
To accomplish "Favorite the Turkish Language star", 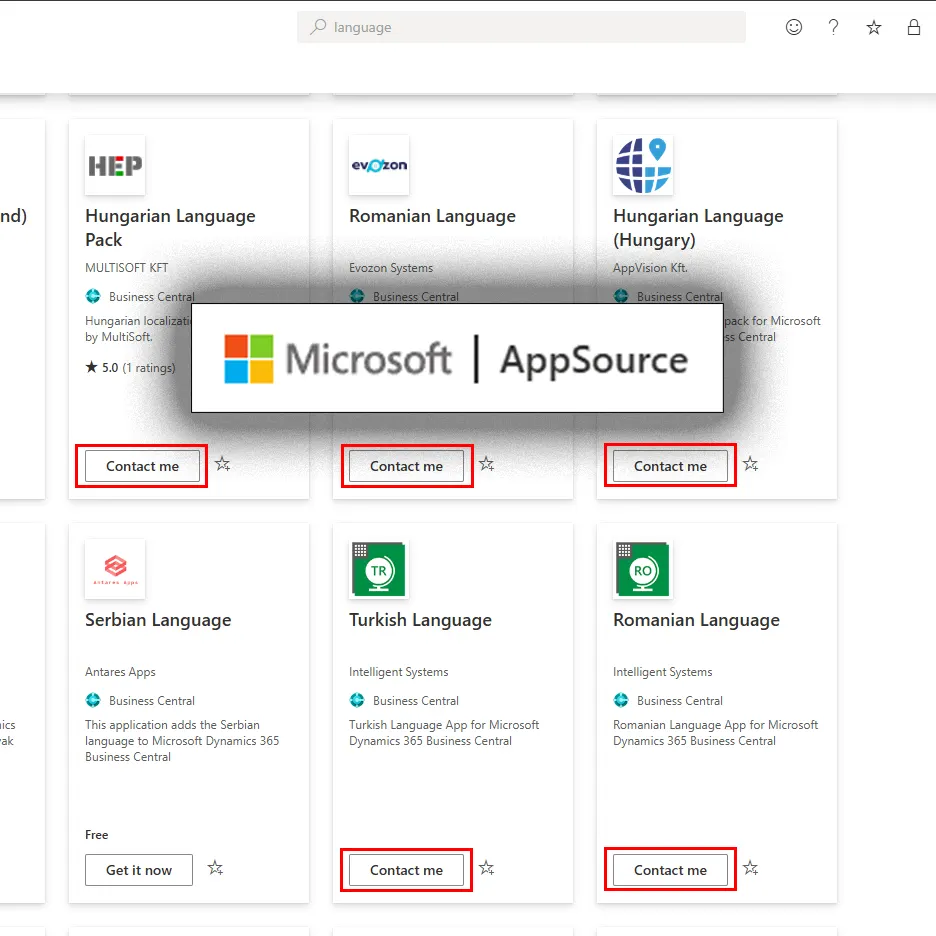I will click(486, 868).
